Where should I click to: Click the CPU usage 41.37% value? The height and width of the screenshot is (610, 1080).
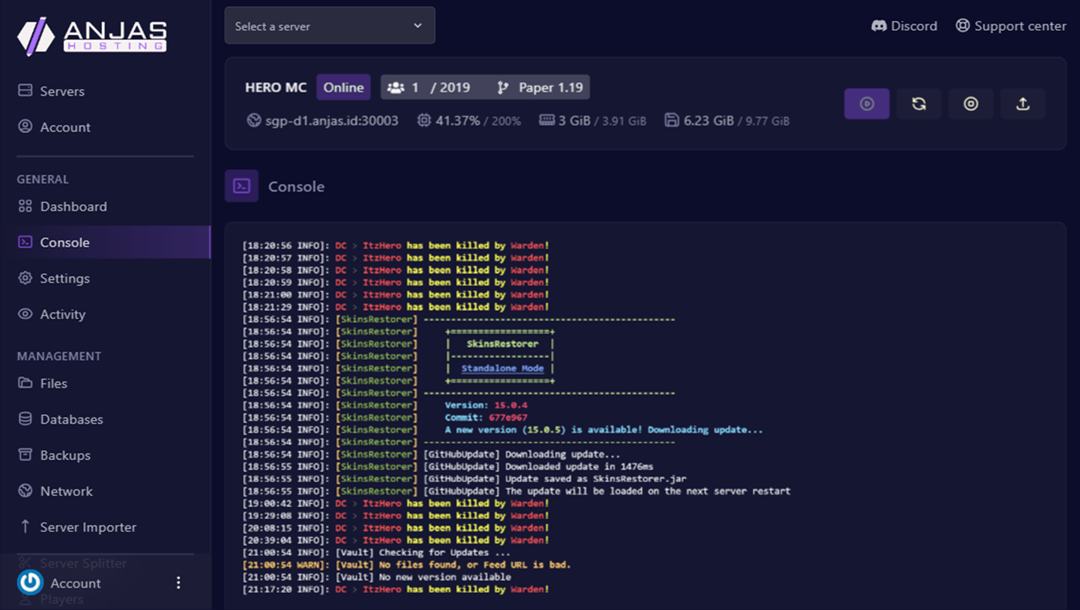pyautogui.click(x=457, y=120)
